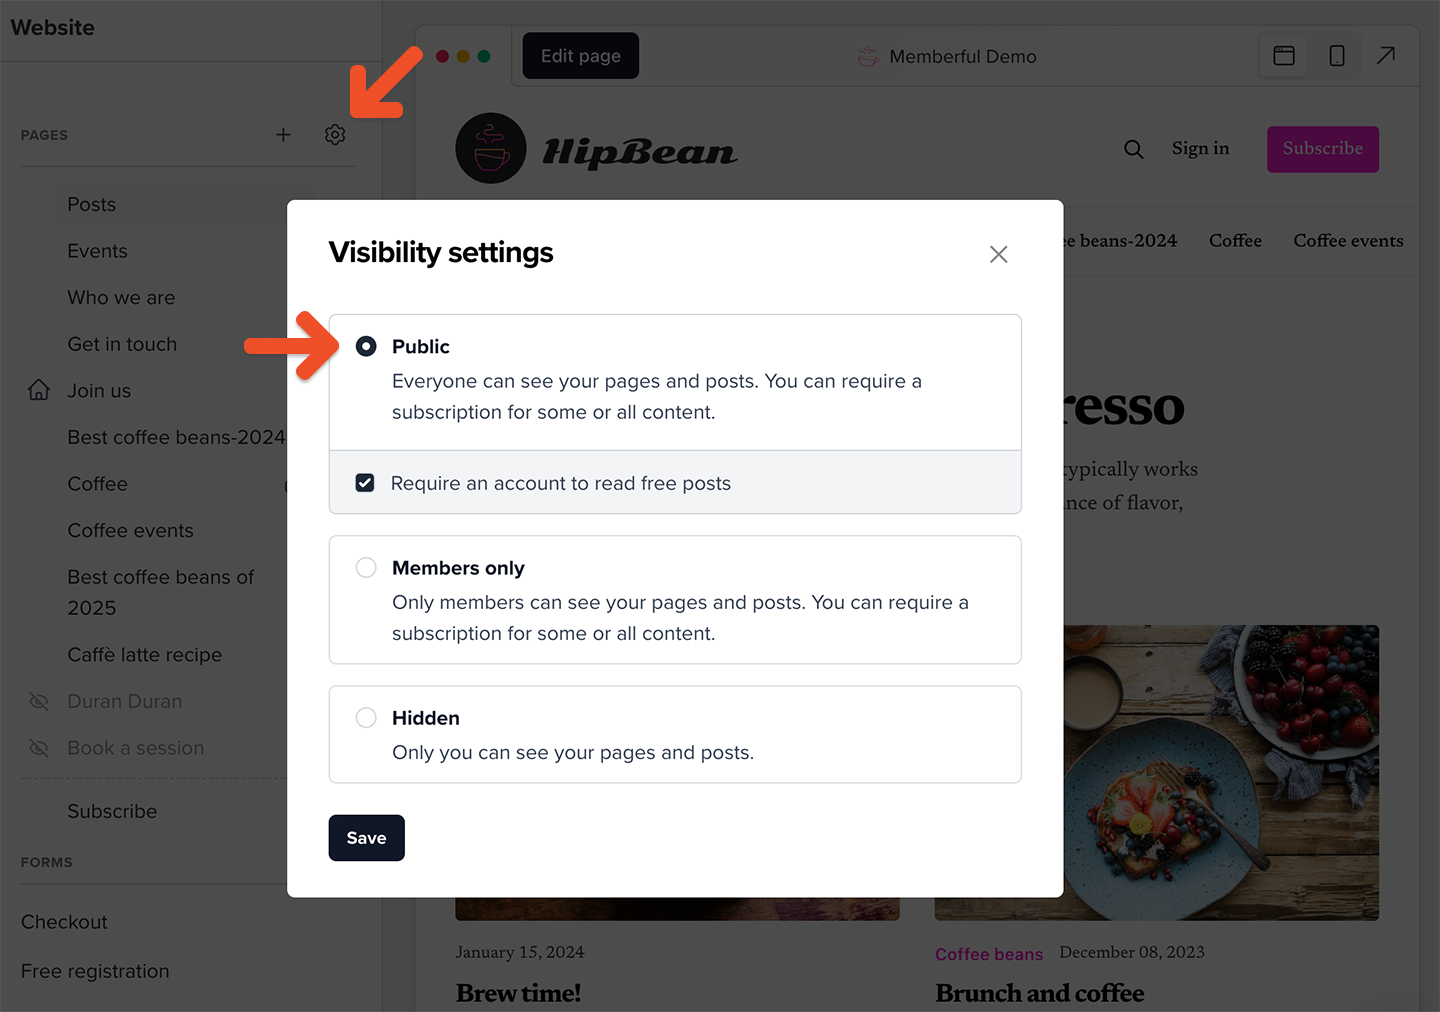
Task: Select the Hidden visibility option
Action: point(366,717)
